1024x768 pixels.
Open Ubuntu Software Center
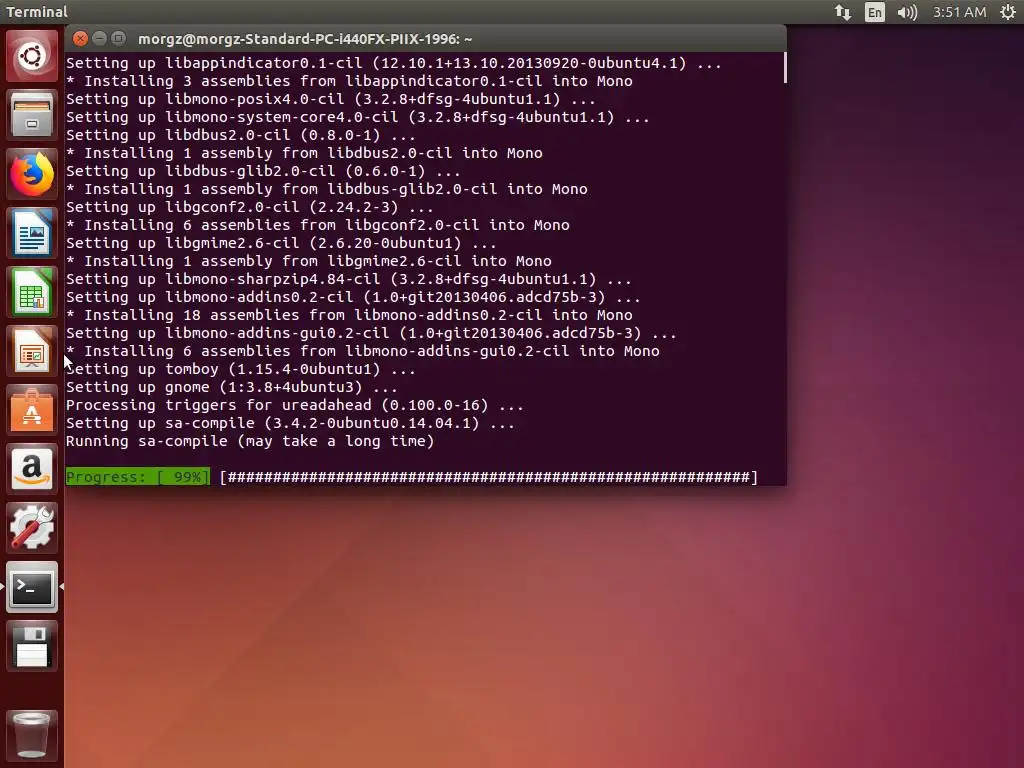point(31,409)
